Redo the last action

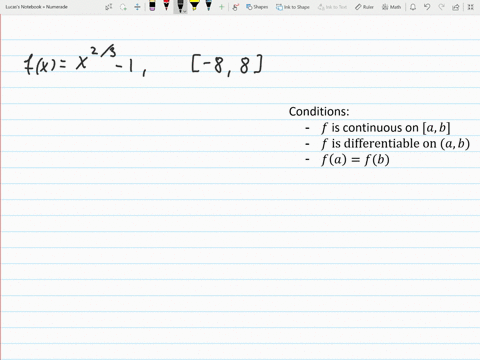click(x=441, y=7)
